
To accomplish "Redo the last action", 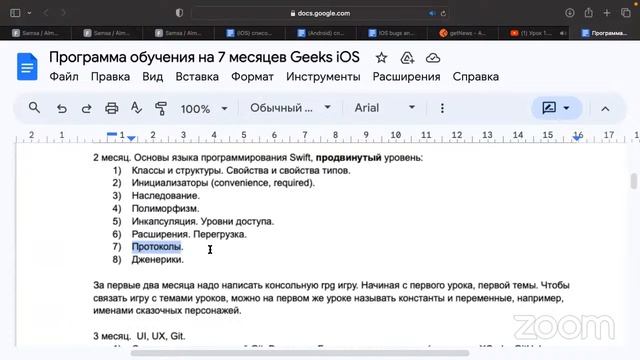I will click(87, 109).
